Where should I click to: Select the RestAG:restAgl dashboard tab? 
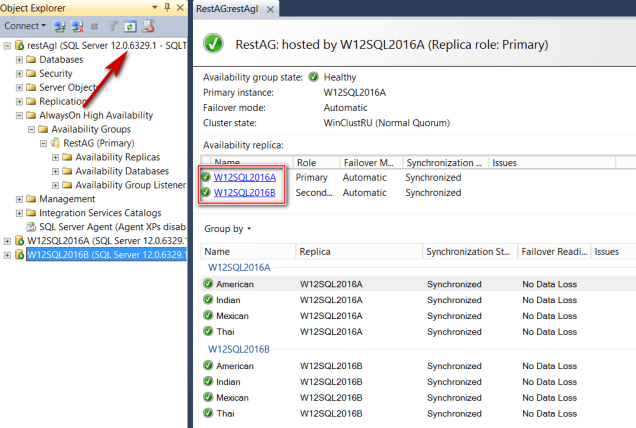click(228, 8)
